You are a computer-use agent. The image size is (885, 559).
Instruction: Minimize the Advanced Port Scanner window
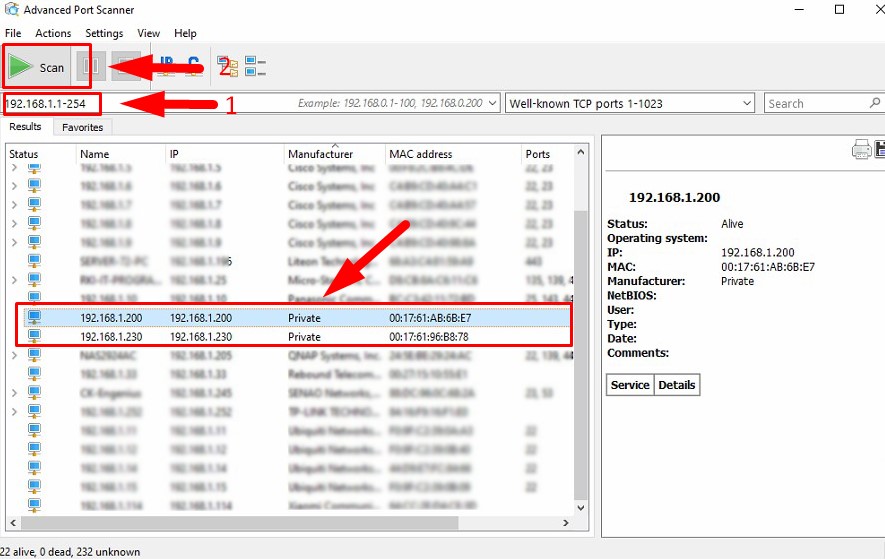pos(799,10)
